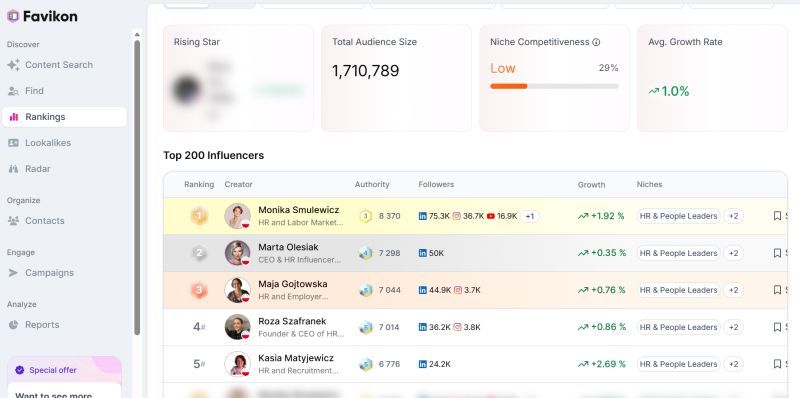Viewport: 800px width, 398px height.
Task: Click Monika Smulewicz's Instagram icon
Action: (x=457, y=216)
